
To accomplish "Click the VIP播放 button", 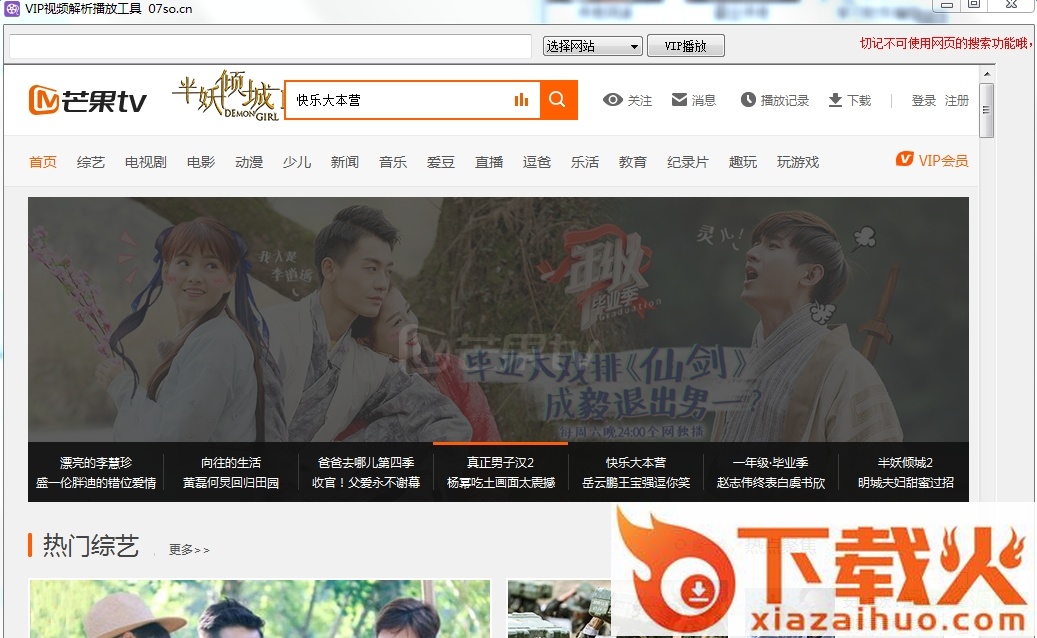I will click(686, 46).
